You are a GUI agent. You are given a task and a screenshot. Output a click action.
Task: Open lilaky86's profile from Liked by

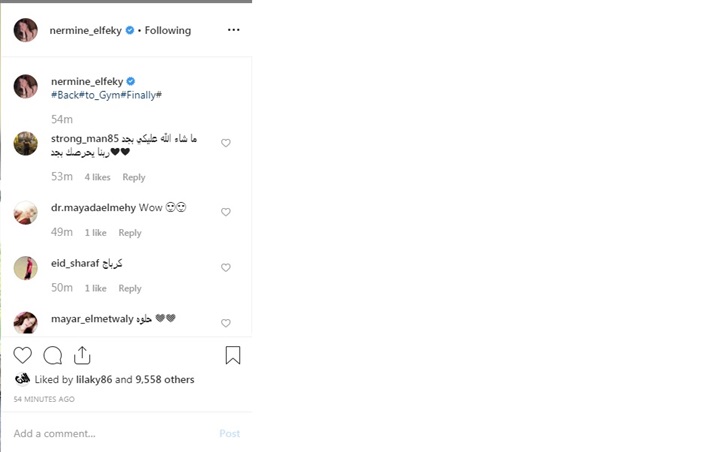pos(93,380)
